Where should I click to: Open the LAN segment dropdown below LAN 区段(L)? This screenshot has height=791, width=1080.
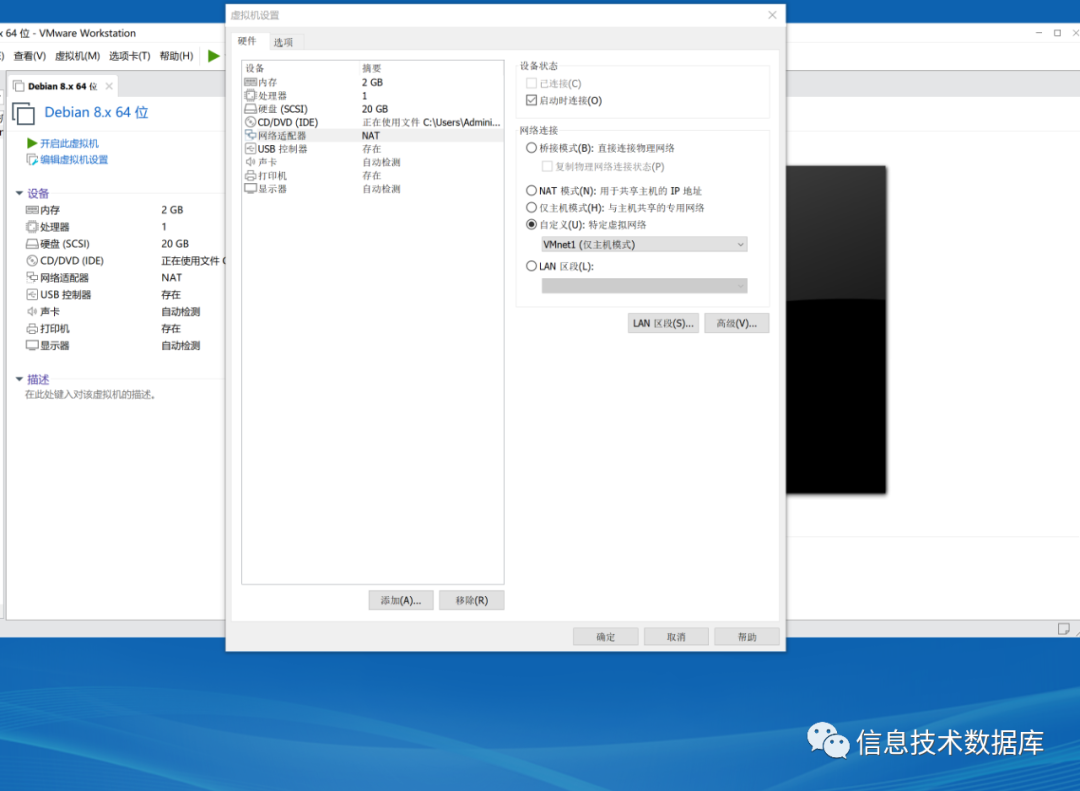pos(644,286)
